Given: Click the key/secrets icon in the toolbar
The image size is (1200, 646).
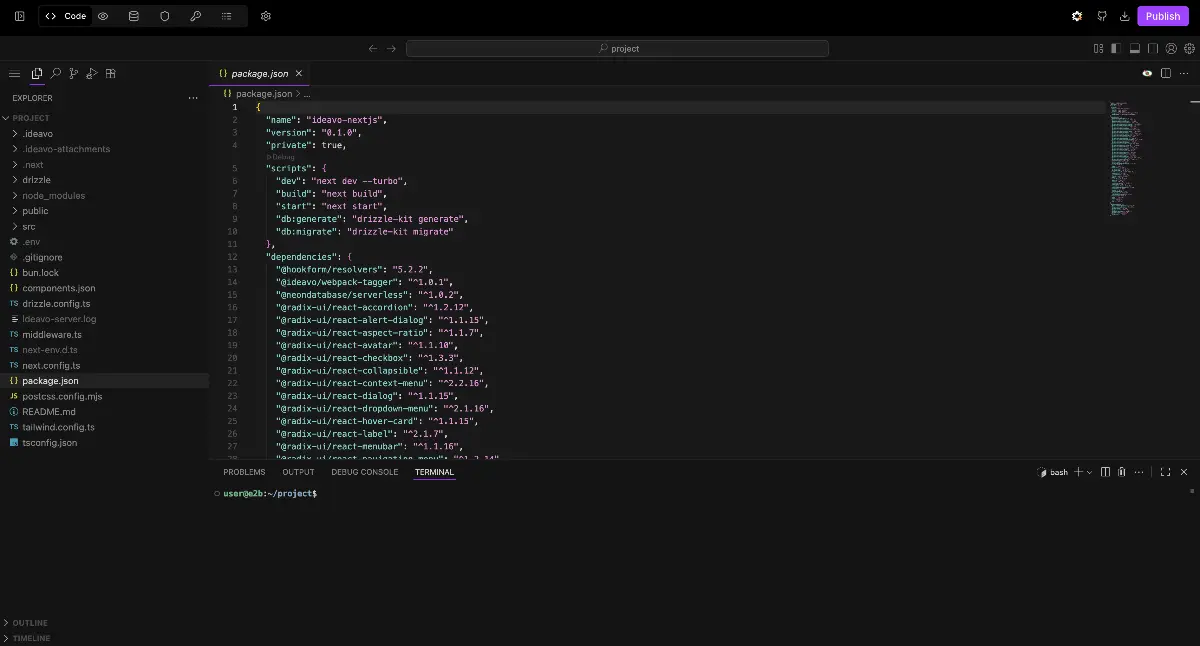Looking at the screenshot, I should pyautogui.click(x=196, y=16).
